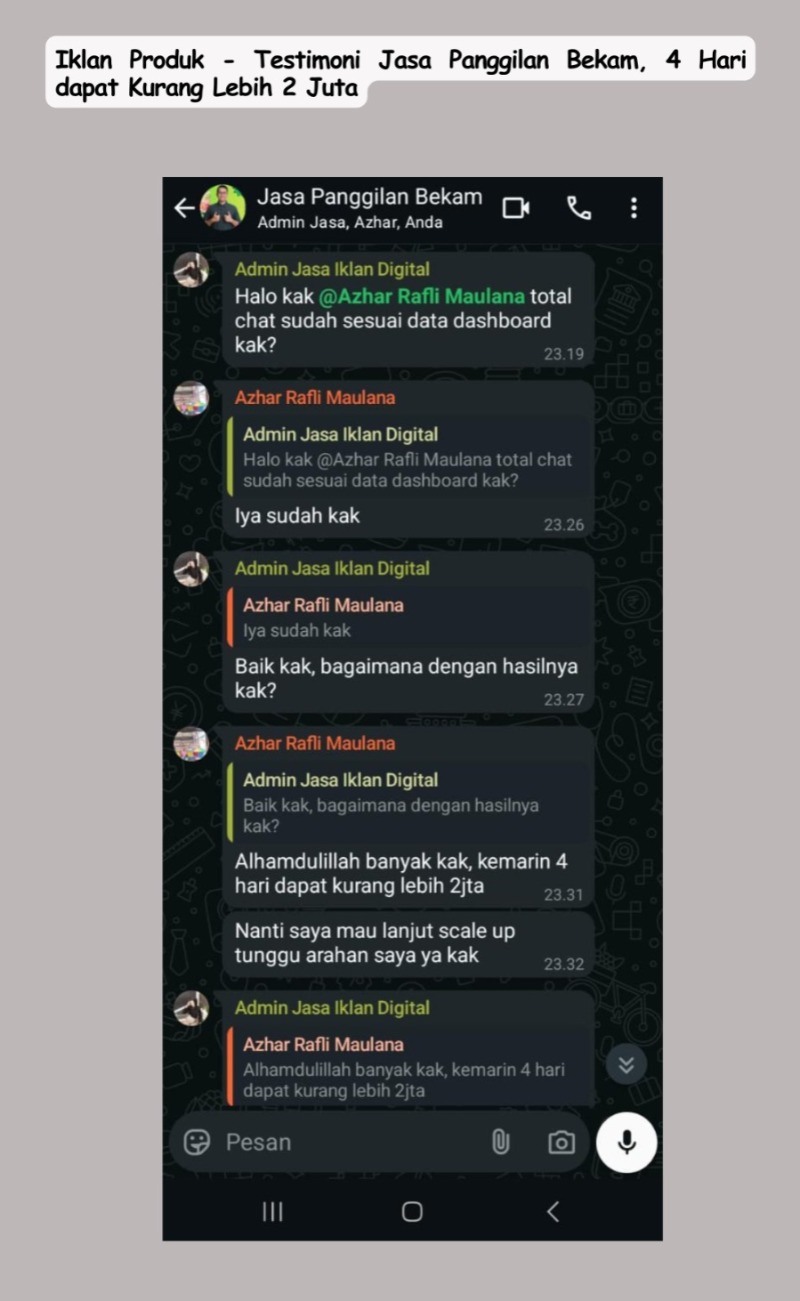
Task: Tap the microphone voice message button
Action: point(627,1142)
